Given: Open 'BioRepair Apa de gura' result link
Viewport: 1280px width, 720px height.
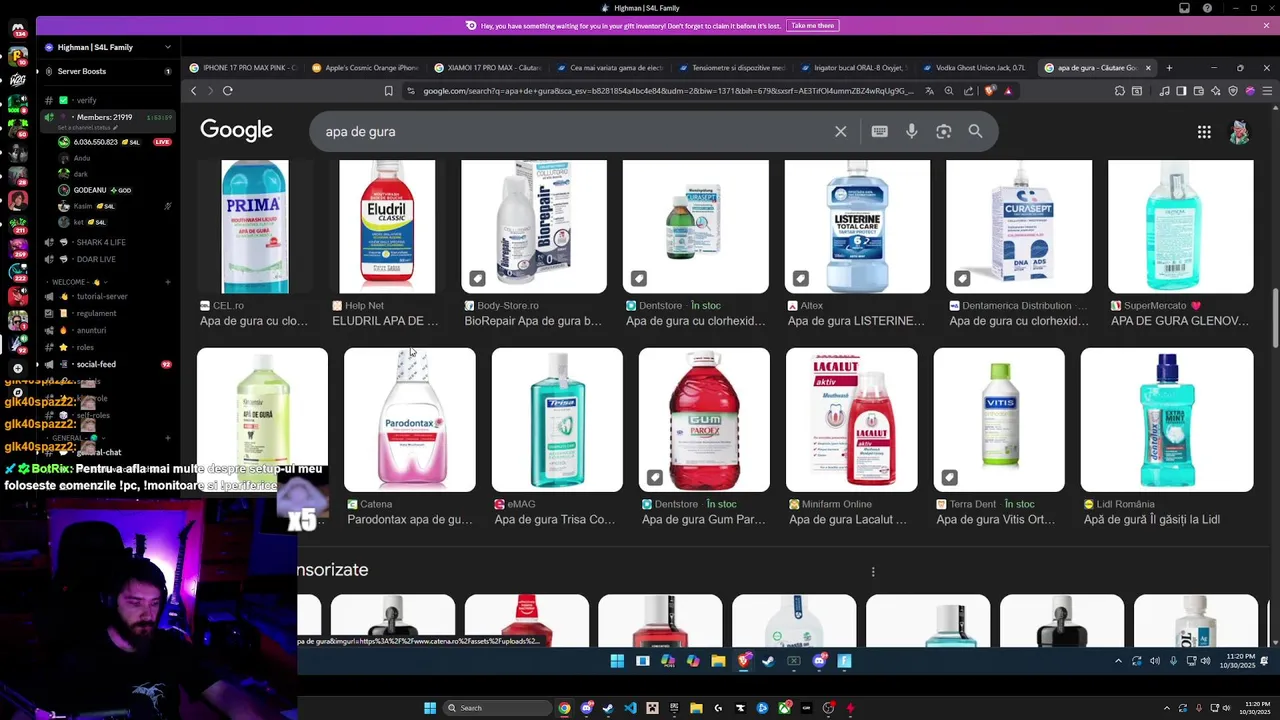Looking at the screenshot, I should (533, 321).
